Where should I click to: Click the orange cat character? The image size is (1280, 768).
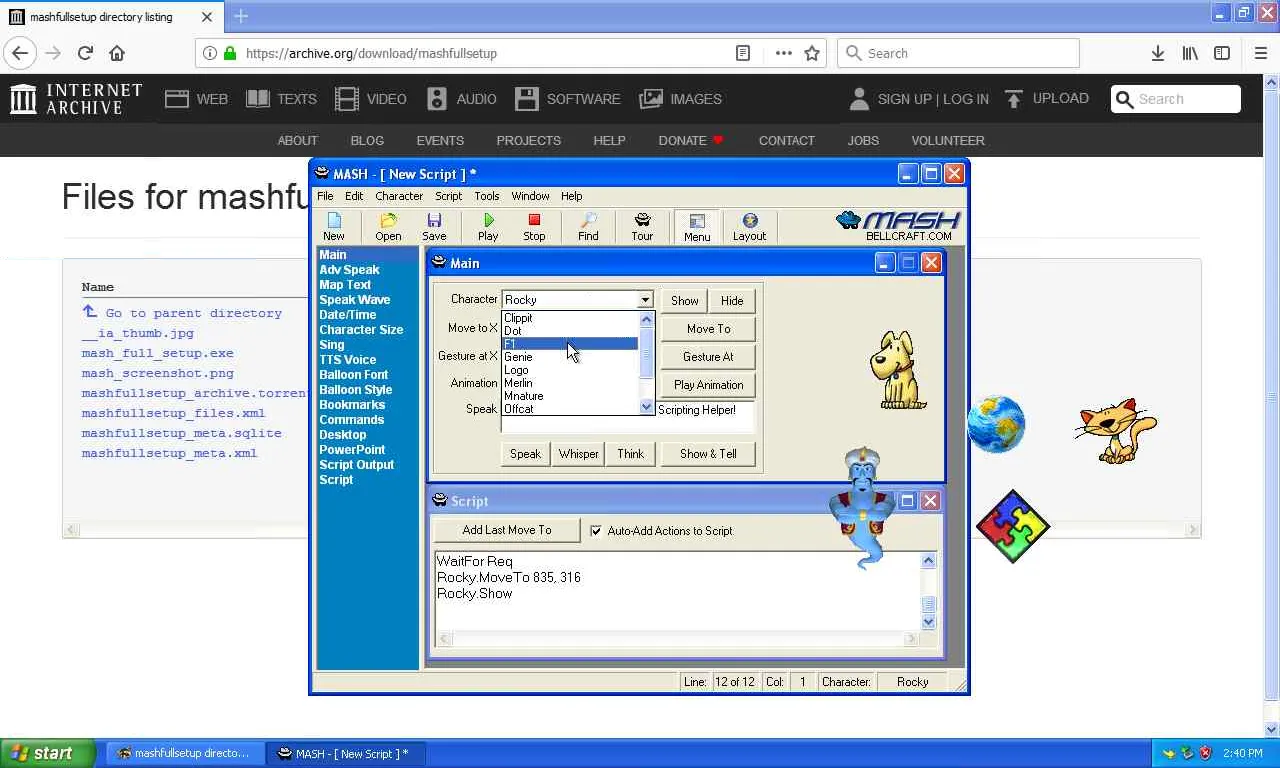tap(1116, 430)
